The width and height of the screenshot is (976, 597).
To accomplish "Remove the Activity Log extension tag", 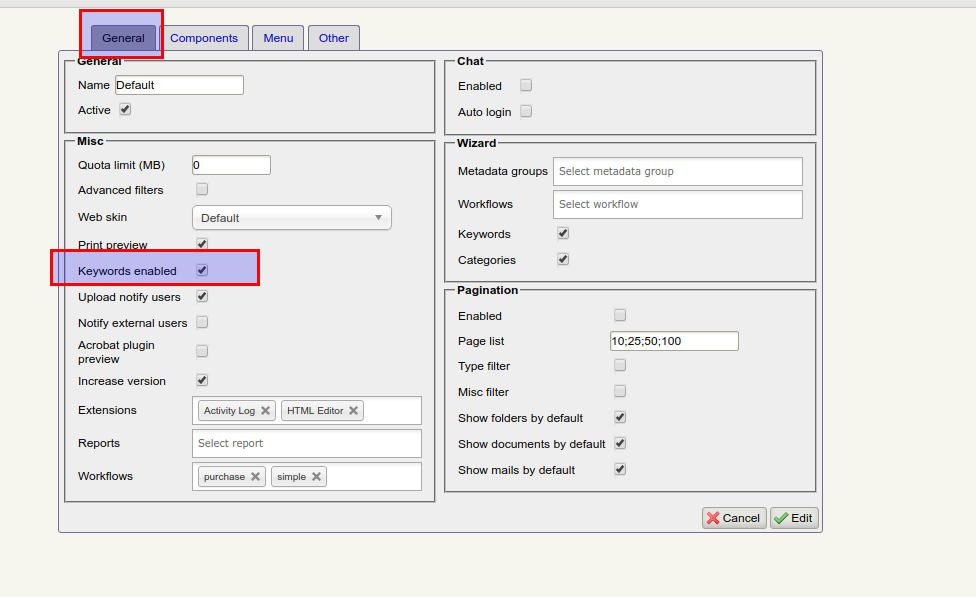I will click(x=265, y=411).
